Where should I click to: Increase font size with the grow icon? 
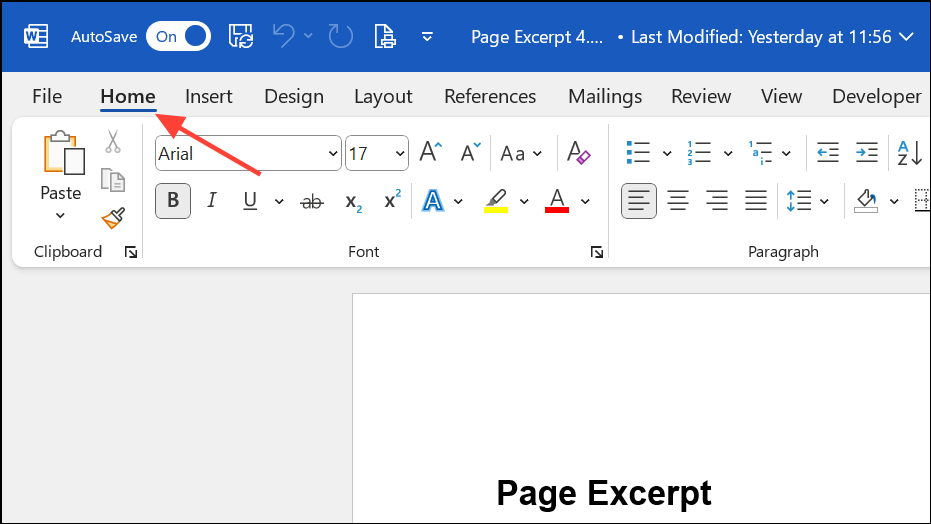coord(430,153)
